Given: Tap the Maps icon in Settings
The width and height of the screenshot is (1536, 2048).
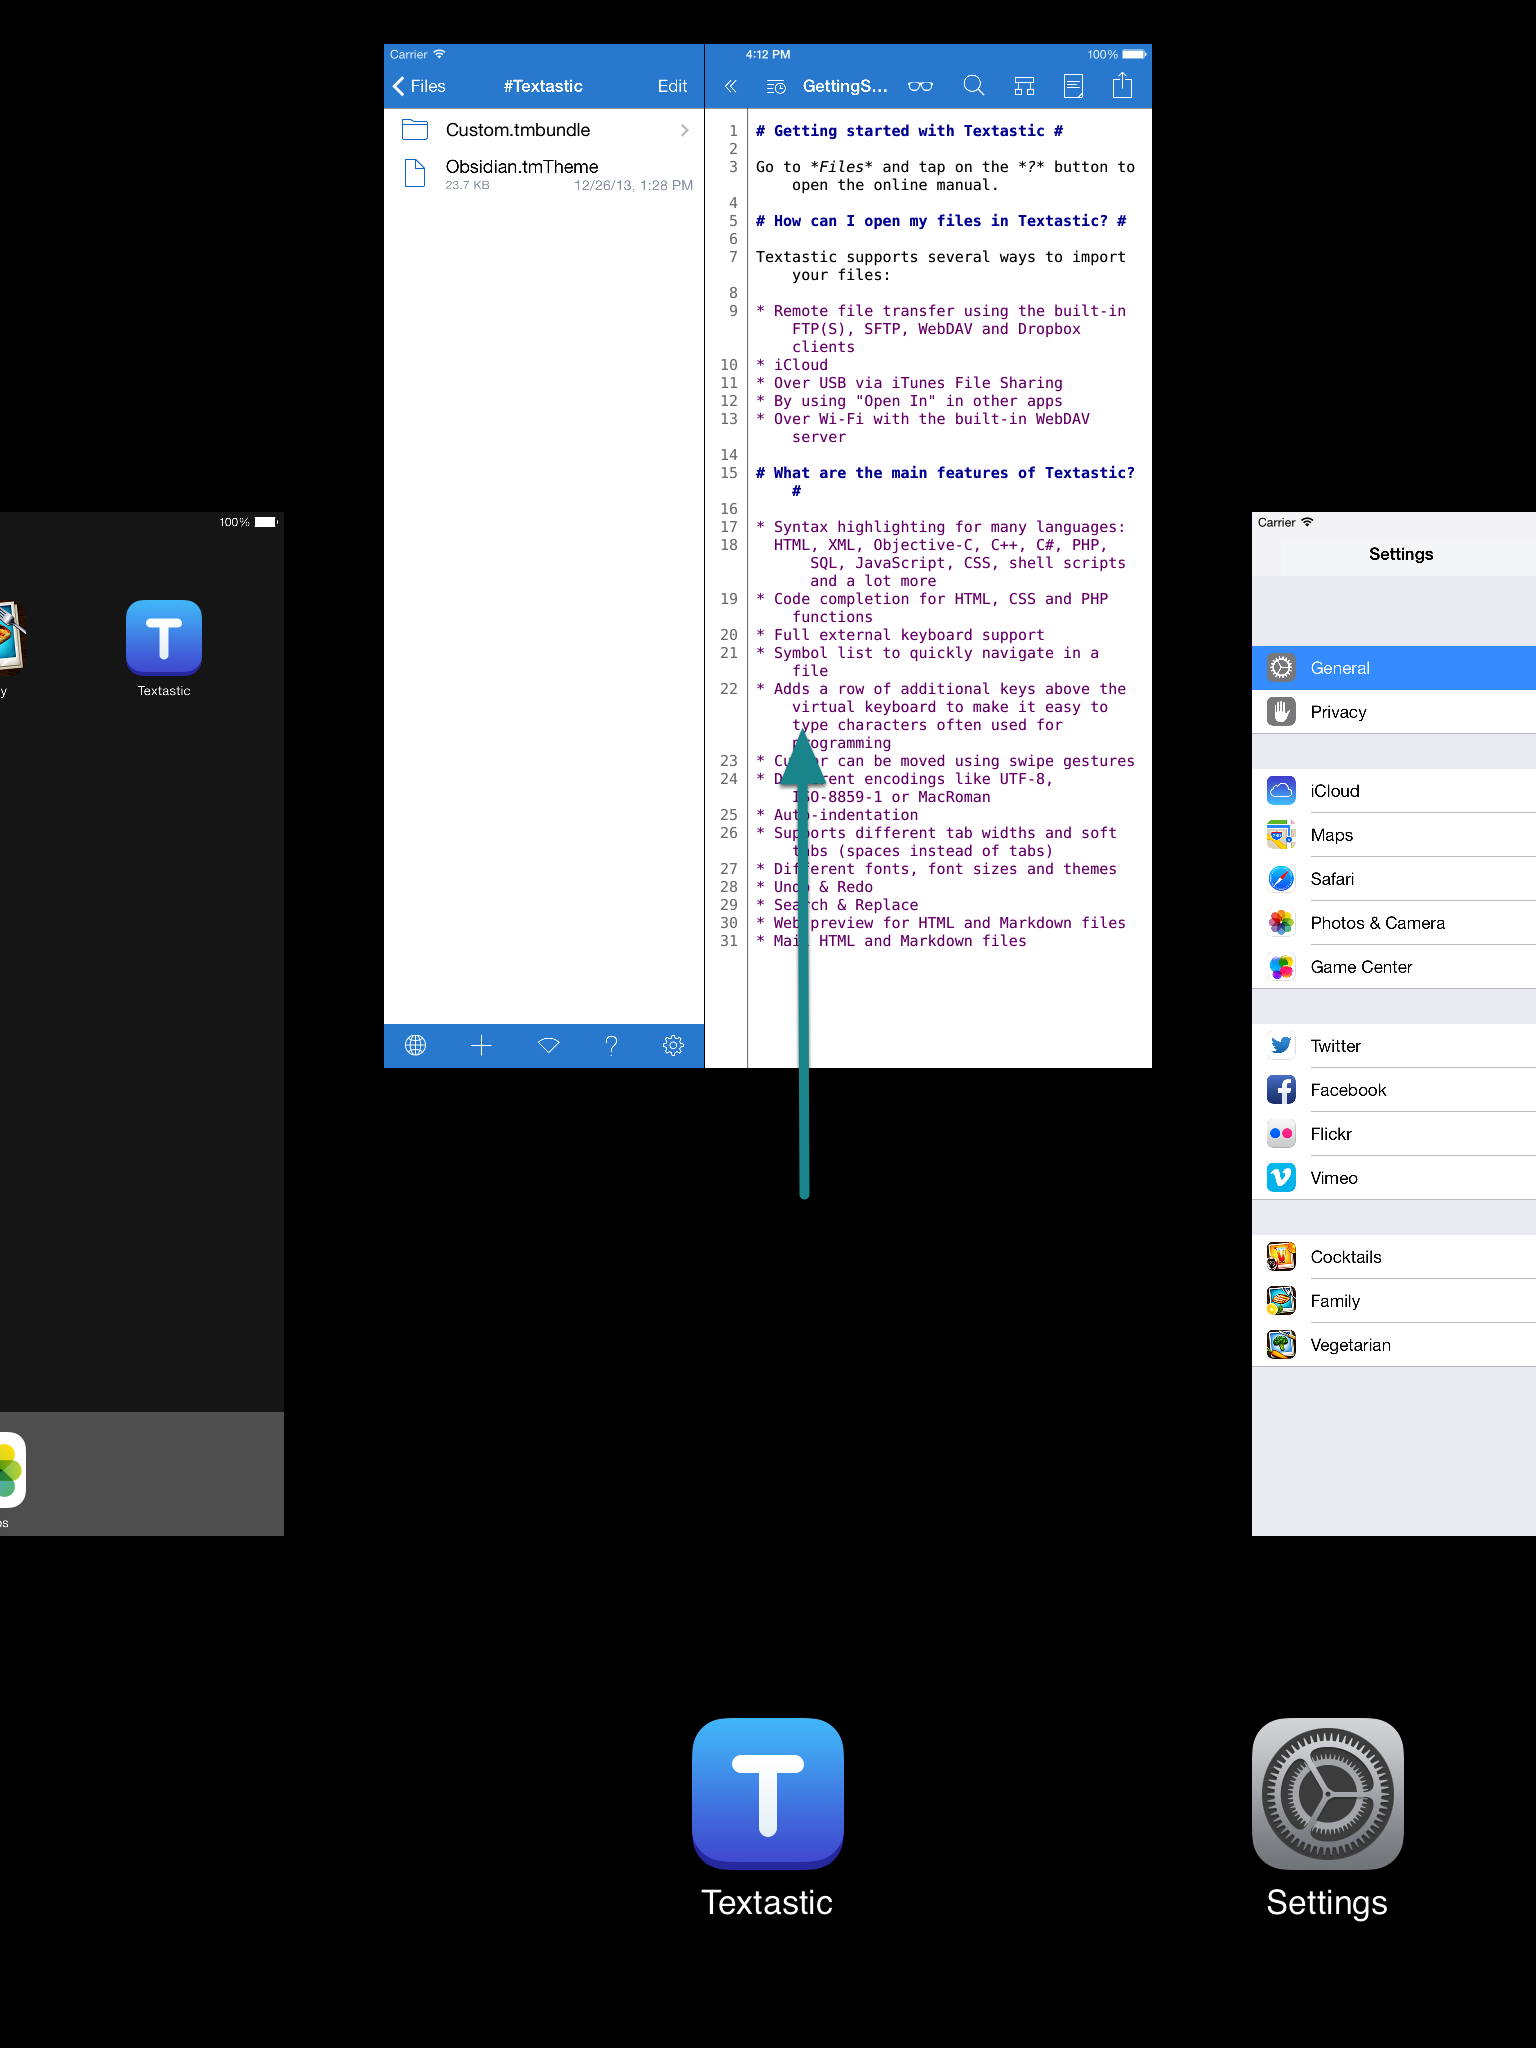Looking at the screenshot, I should [1281, 835].
